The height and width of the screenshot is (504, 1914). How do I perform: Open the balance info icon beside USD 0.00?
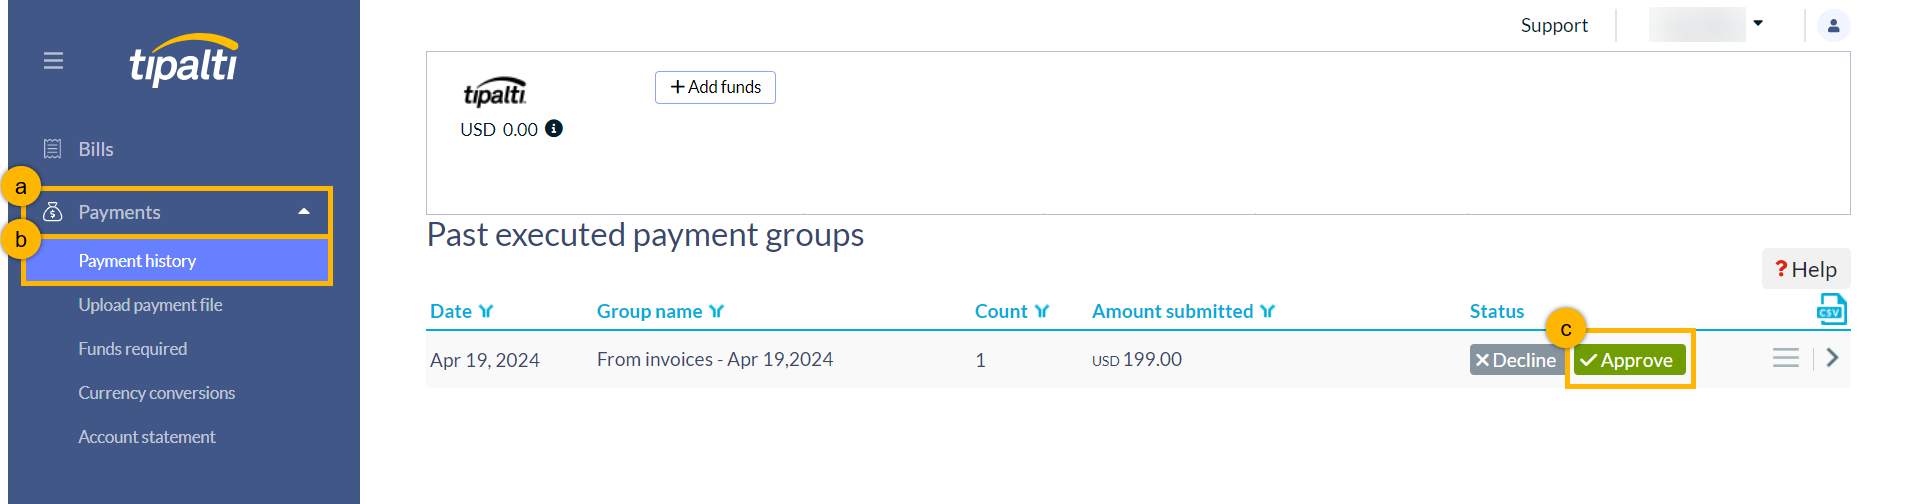point(554,128)
